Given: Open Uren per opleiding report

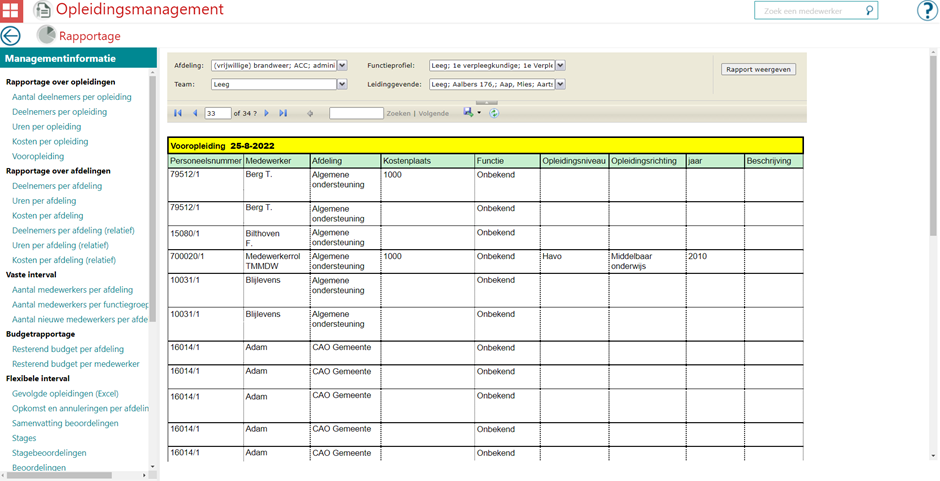Looking at the screenshot, I should 47,127.
